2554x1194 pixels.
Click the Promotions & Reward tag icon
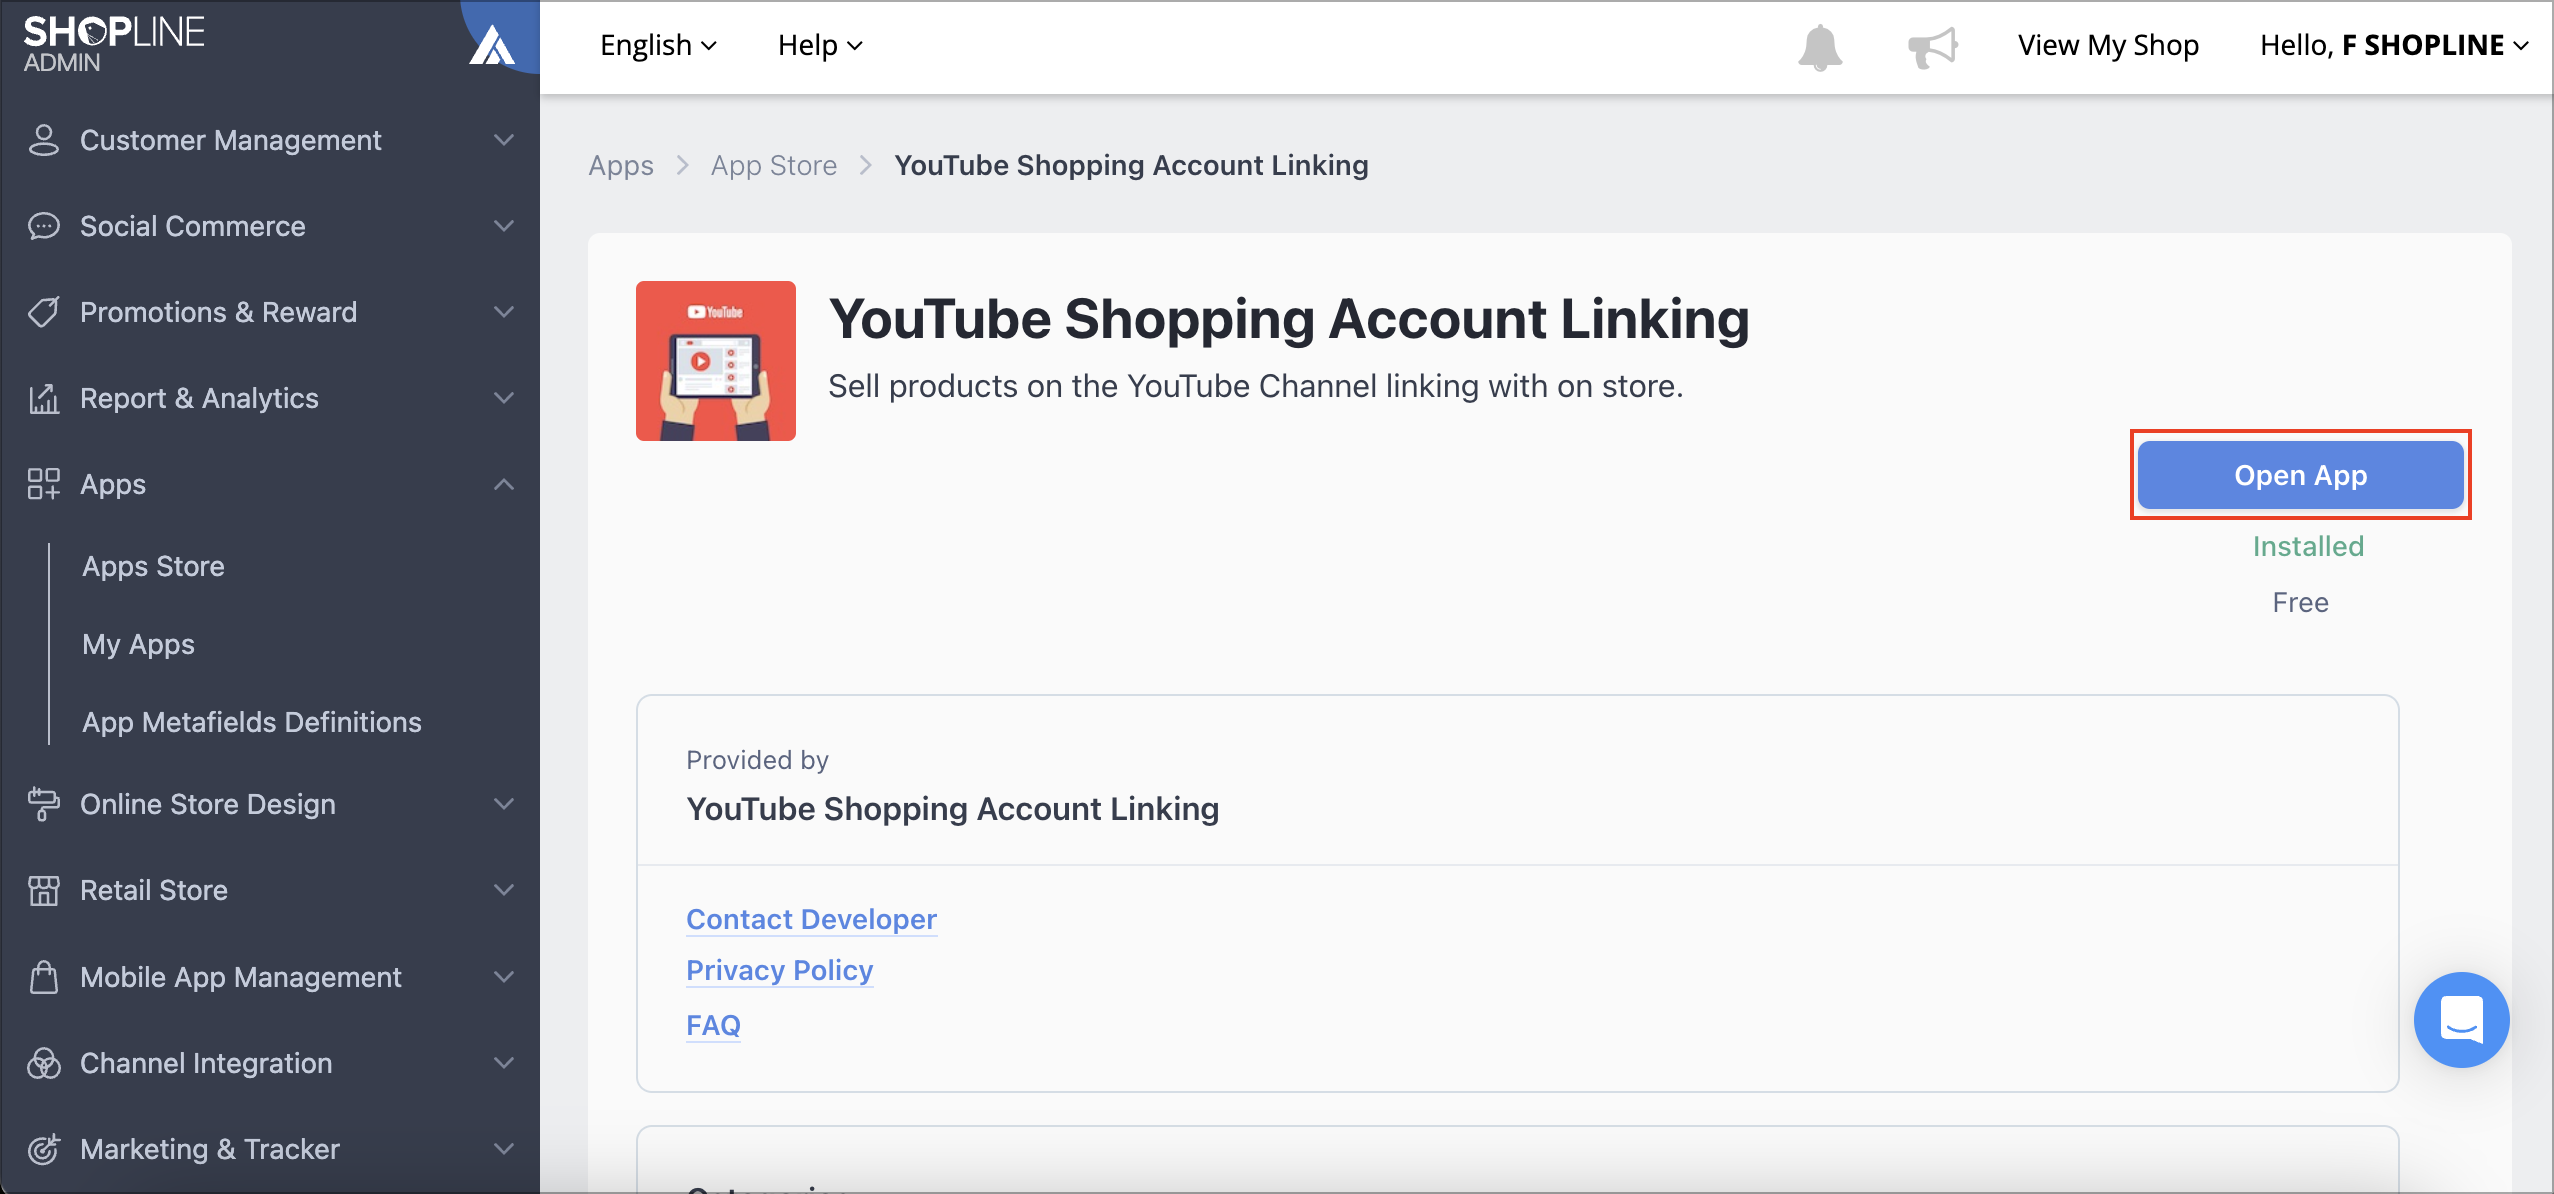tap(43, 312)
